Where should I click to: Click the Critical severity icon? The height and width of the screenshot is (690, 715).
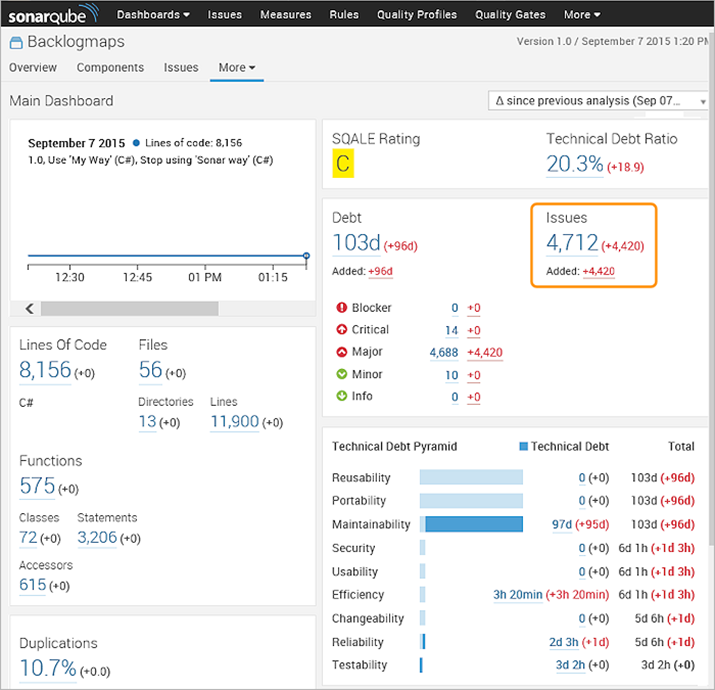point(342,330)
